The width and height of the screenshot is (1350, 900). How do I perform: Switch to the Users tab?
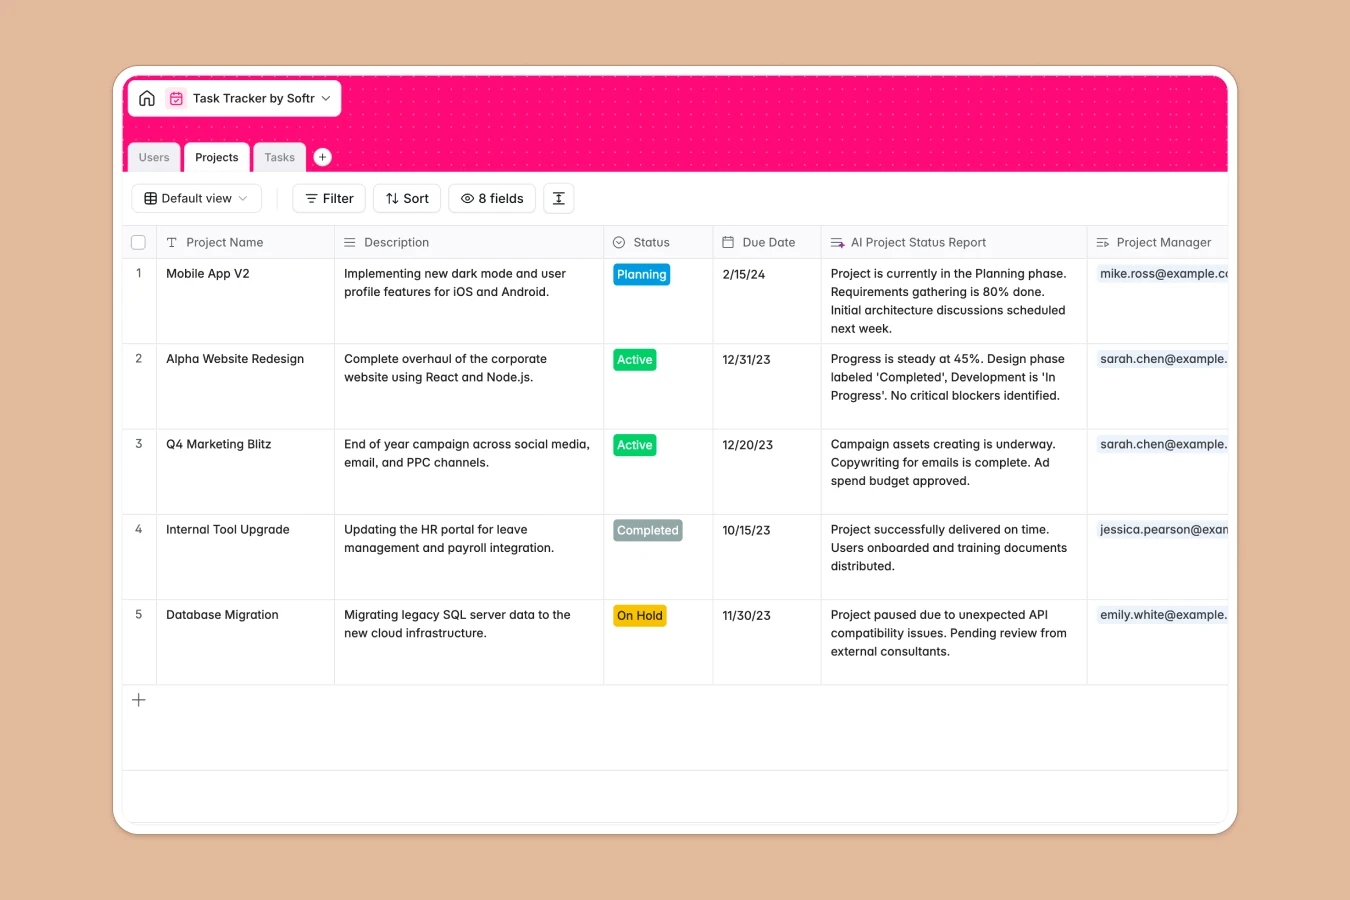[154, 157]
